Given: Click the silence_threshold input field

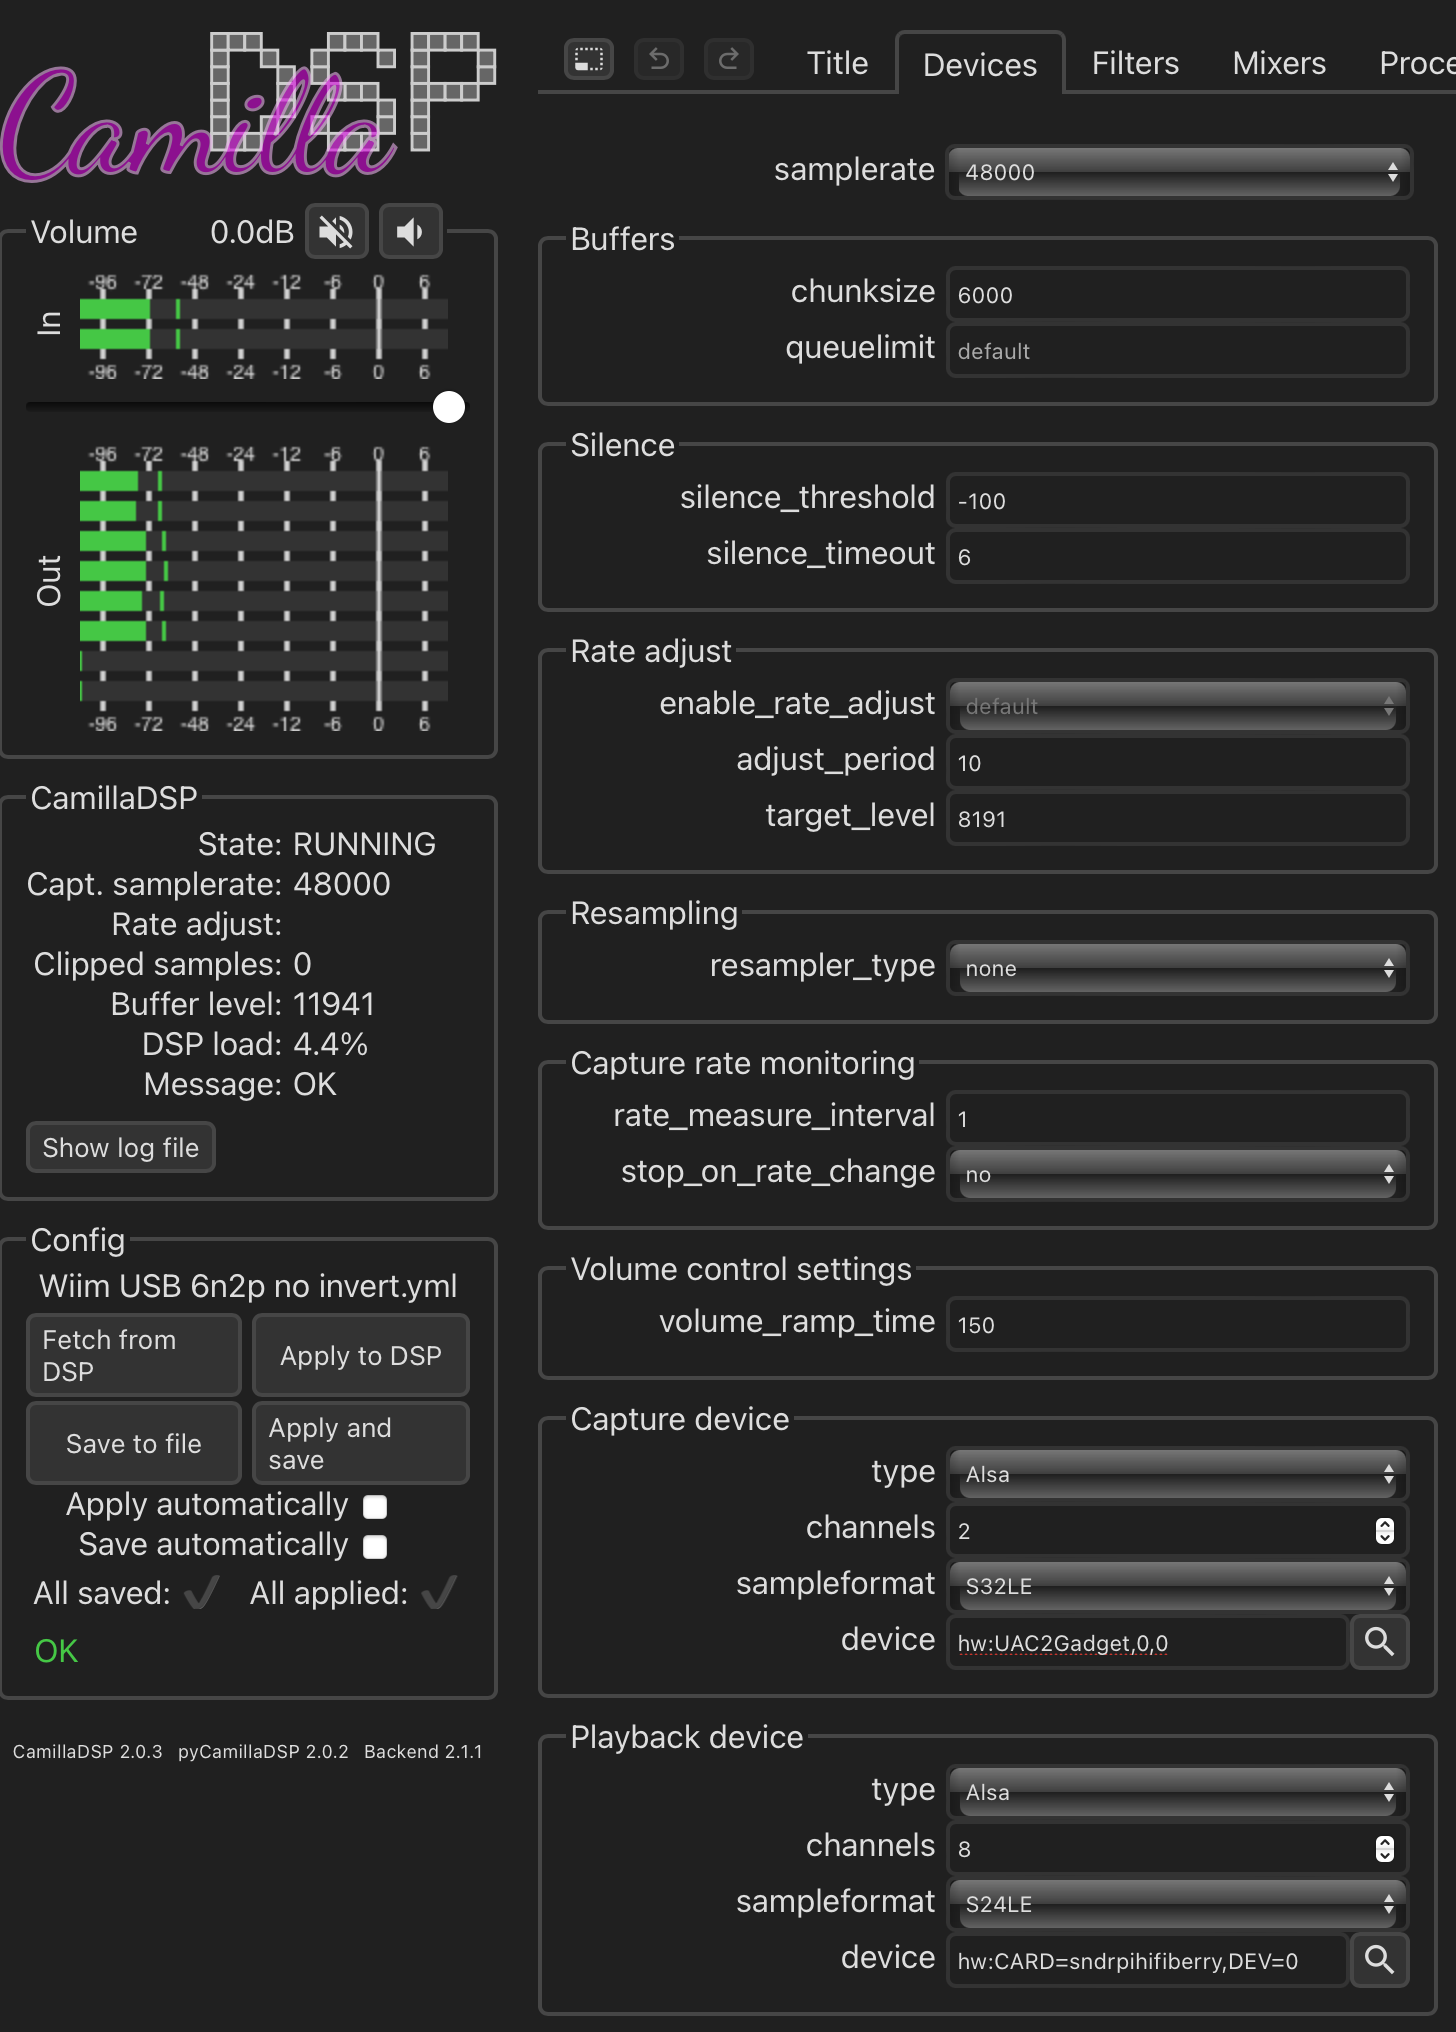Looking at the screenshot, I should pyautogui.click(x=1178, y=500).
